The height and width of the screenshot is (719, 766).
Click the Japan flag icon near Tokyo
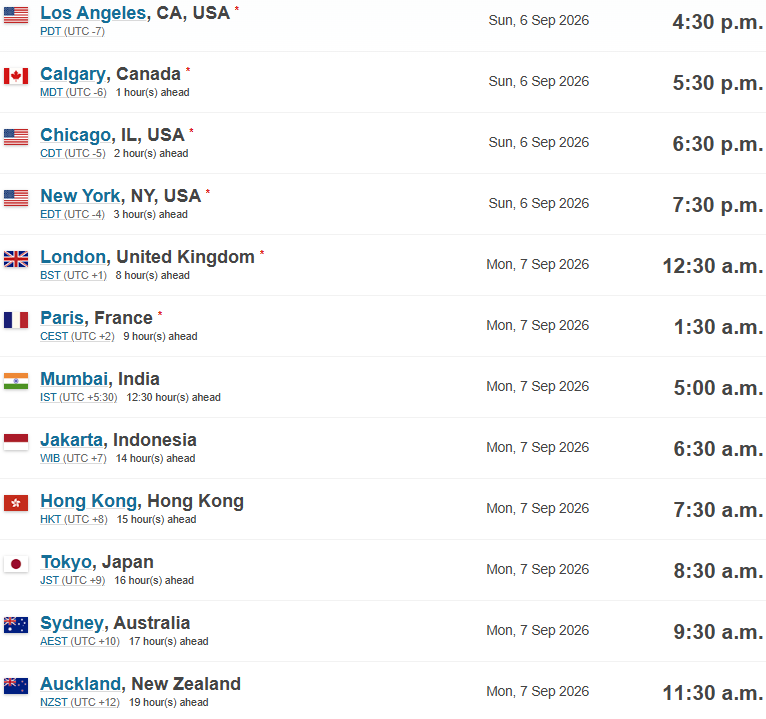(16, 565)
